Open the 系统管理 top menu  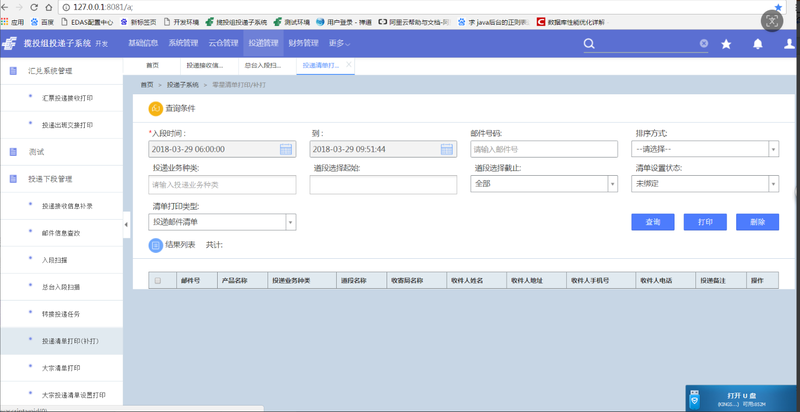click(183, 43)
